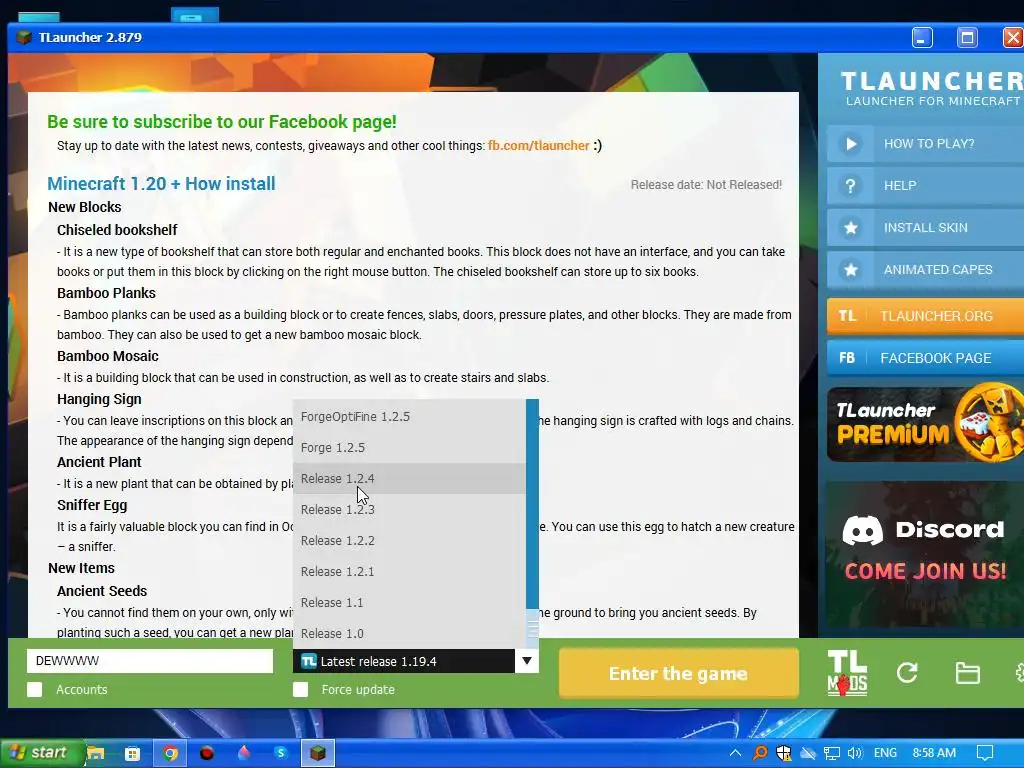Tick the Accounts checkbox
This screenshot has width=1024, height=768.
35,690
